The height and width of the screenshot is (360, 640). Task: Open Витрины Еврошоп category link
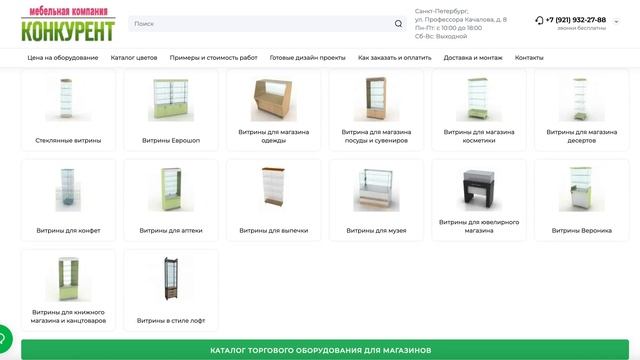[171, 140]
